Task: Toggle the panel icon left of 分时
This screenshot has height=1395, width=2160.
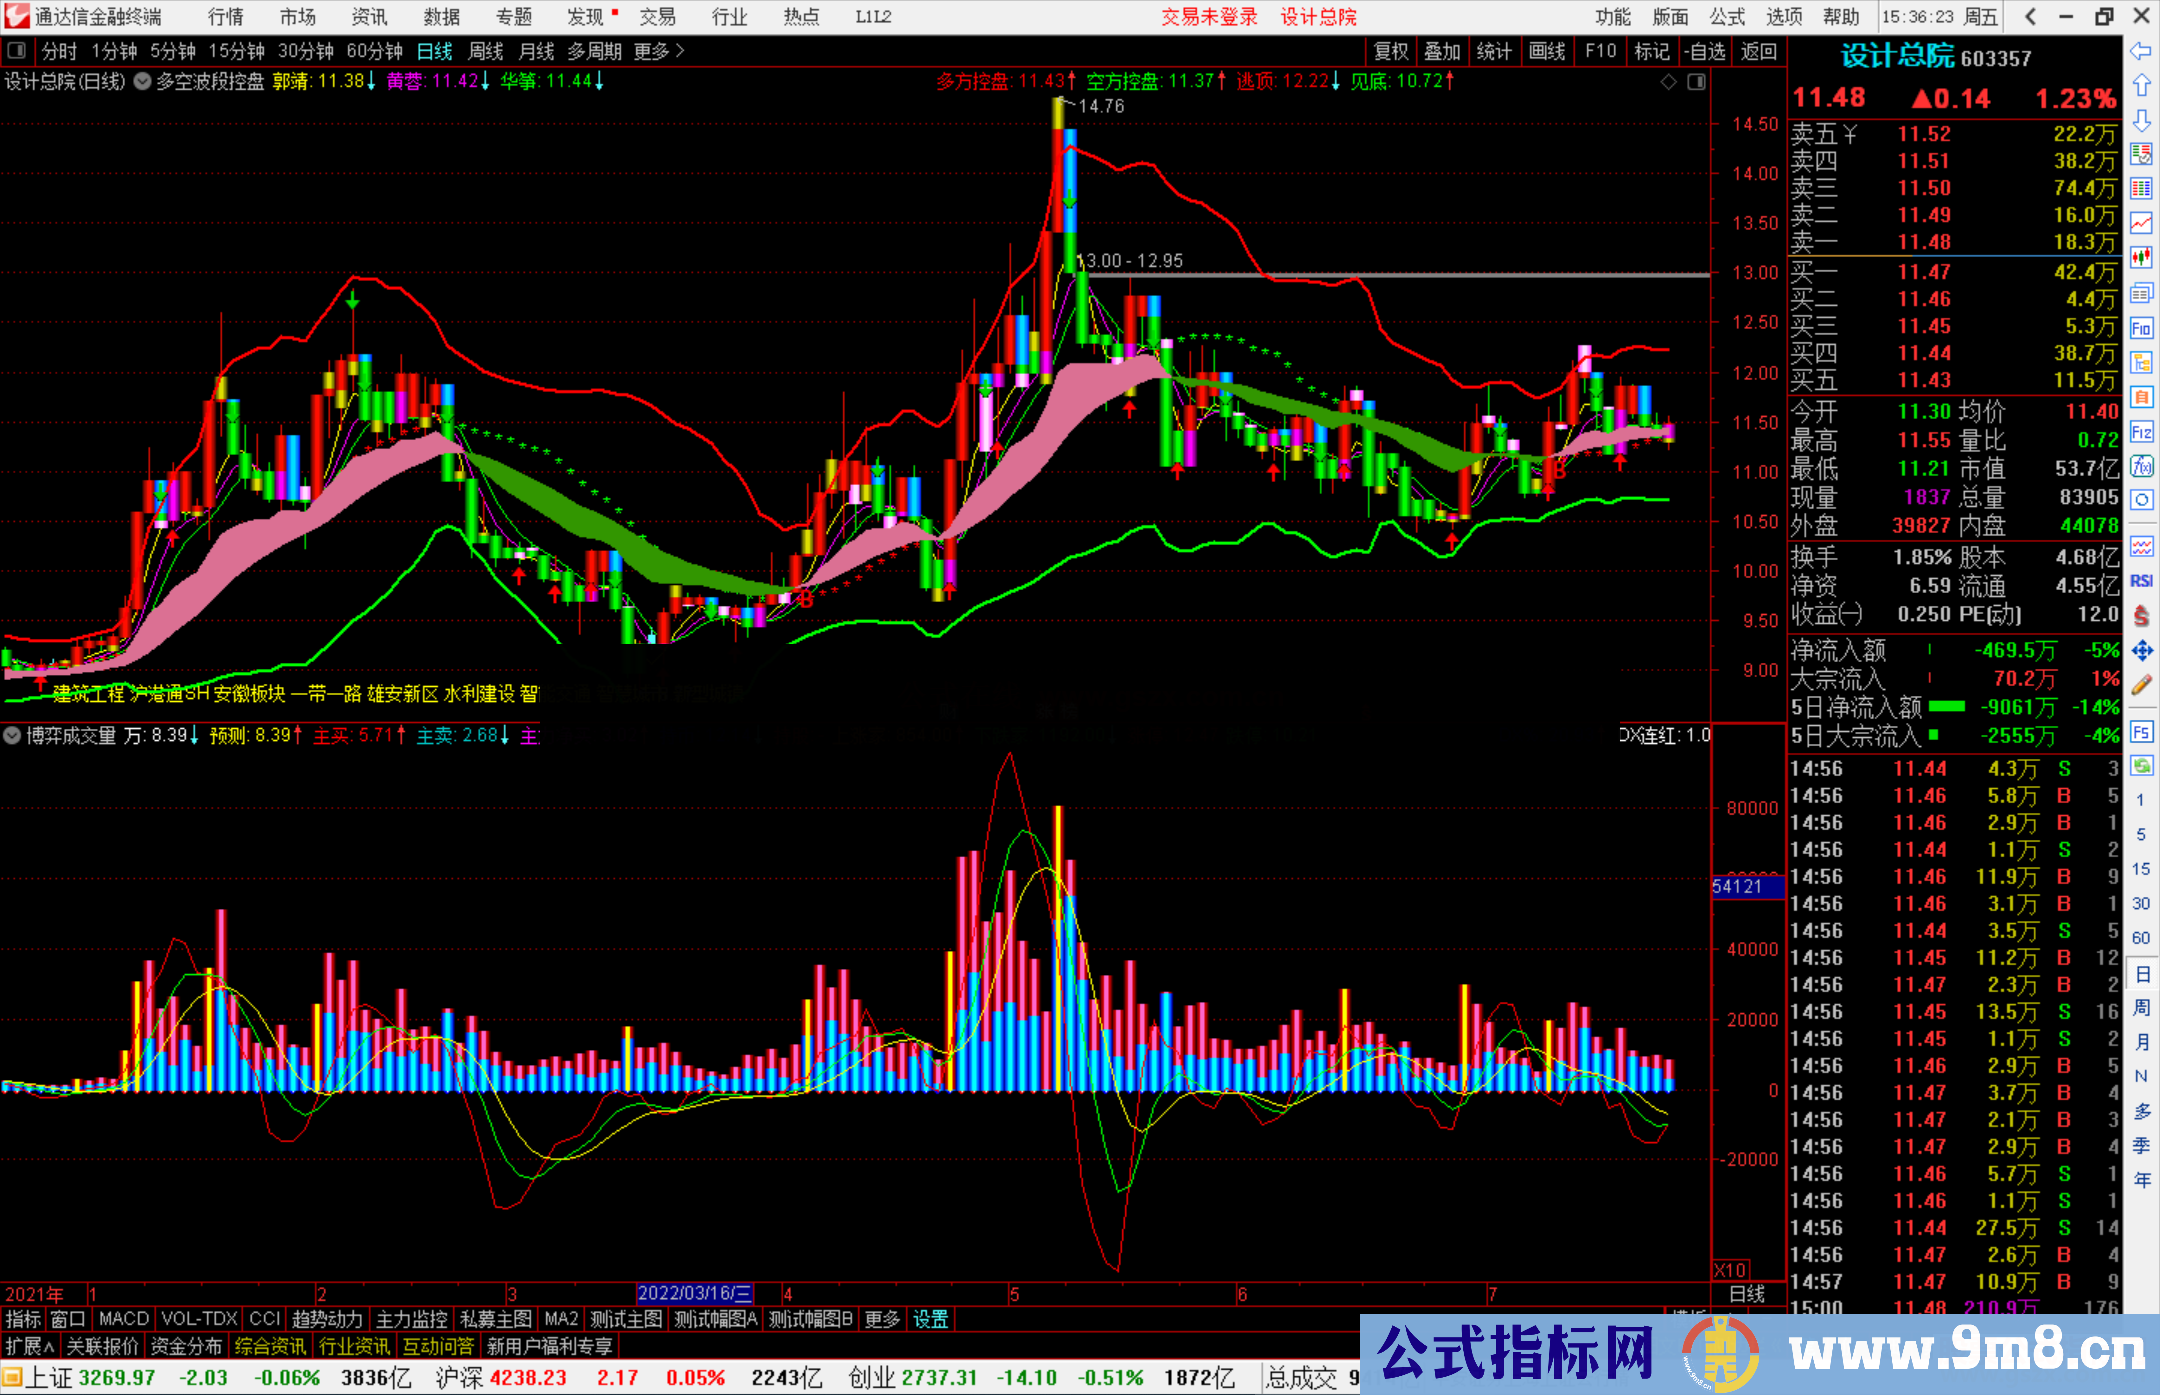Action: tap(16, 51)
